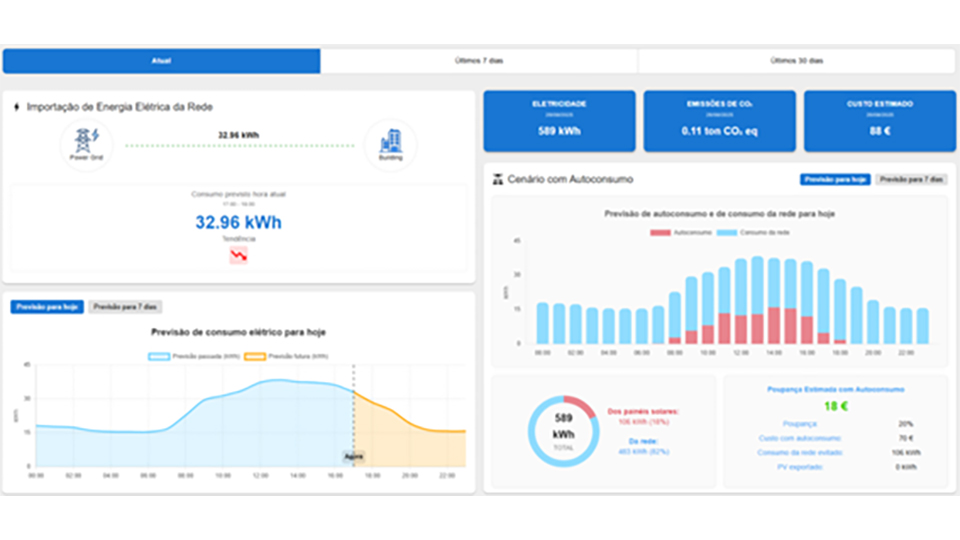Screen dimensions: 960x540
Task: Hide the Autoconsumo series via legend
Action: point(662,233)
